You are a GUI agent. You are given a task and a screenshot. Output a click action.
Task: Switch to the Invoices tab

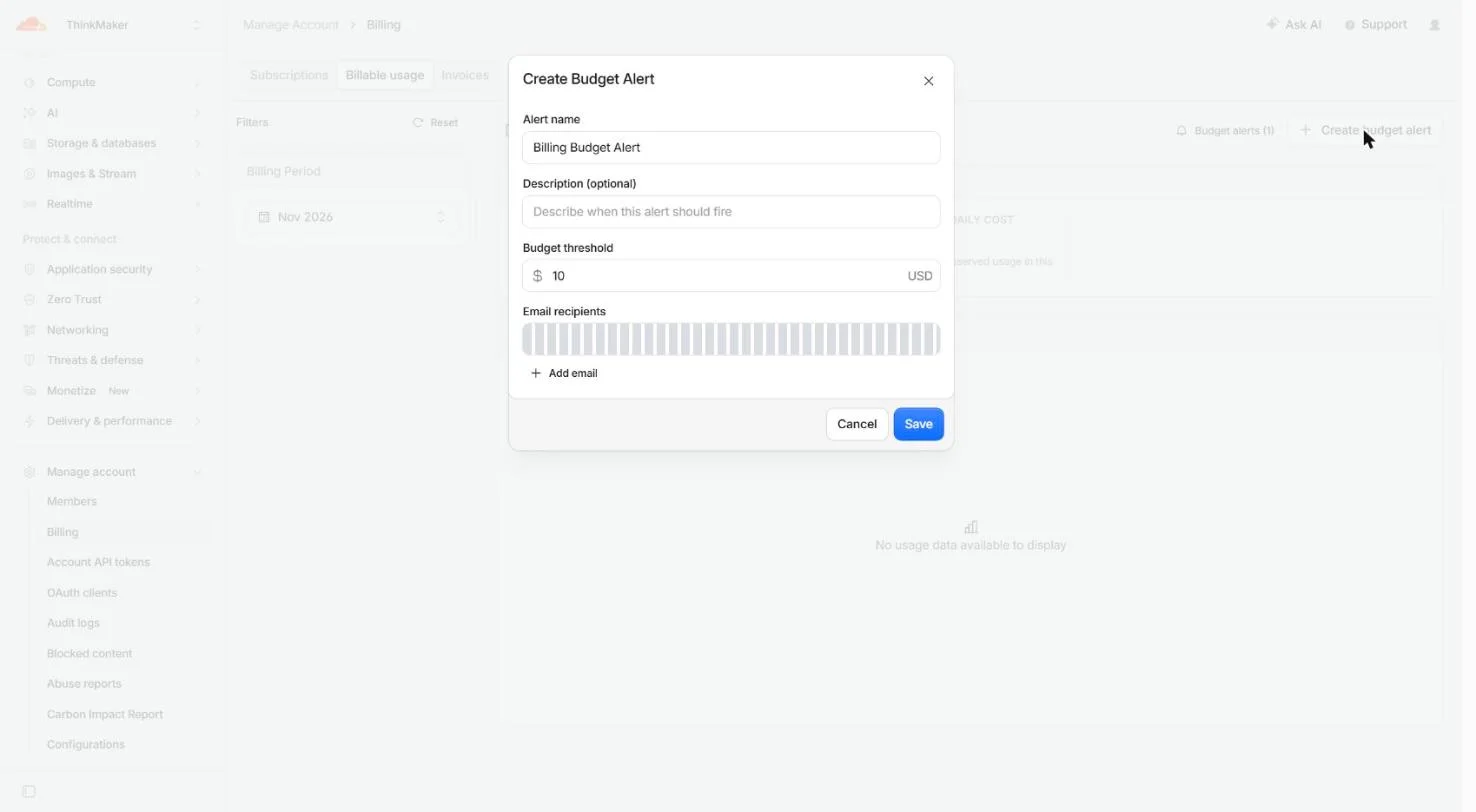pyautogui.click(x=465, y=75)
